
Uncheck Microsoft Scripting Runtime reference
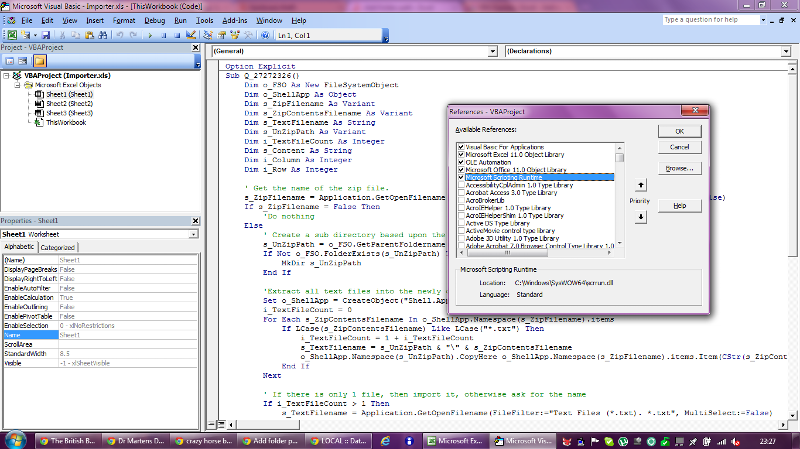461,178
